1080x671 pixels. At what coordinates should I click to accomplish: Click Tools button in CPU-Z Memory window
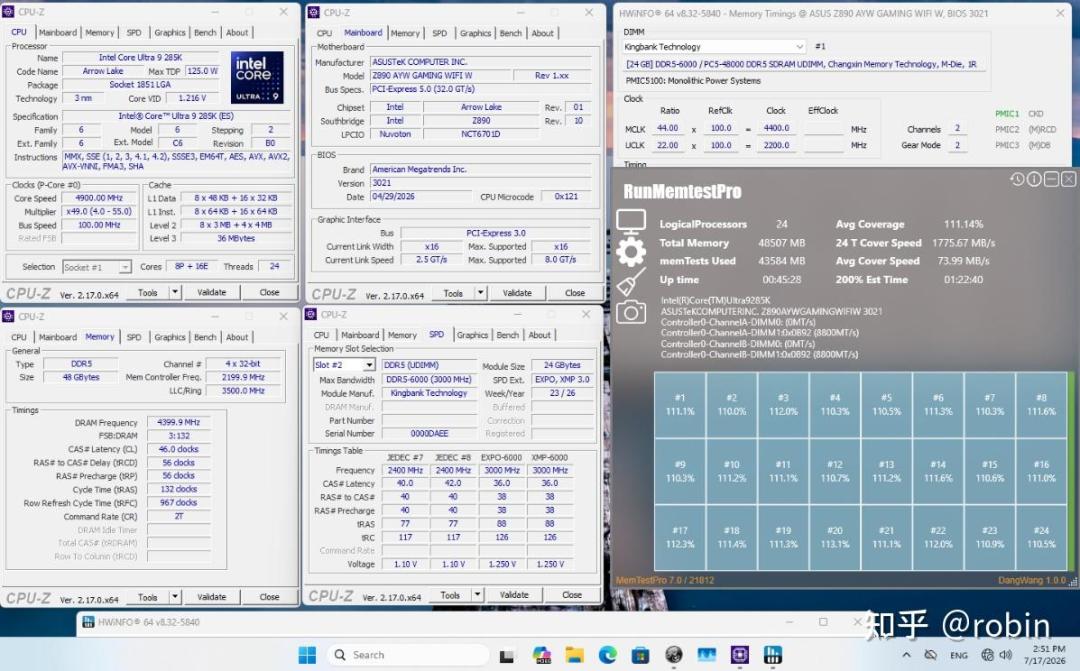(147, 597)
